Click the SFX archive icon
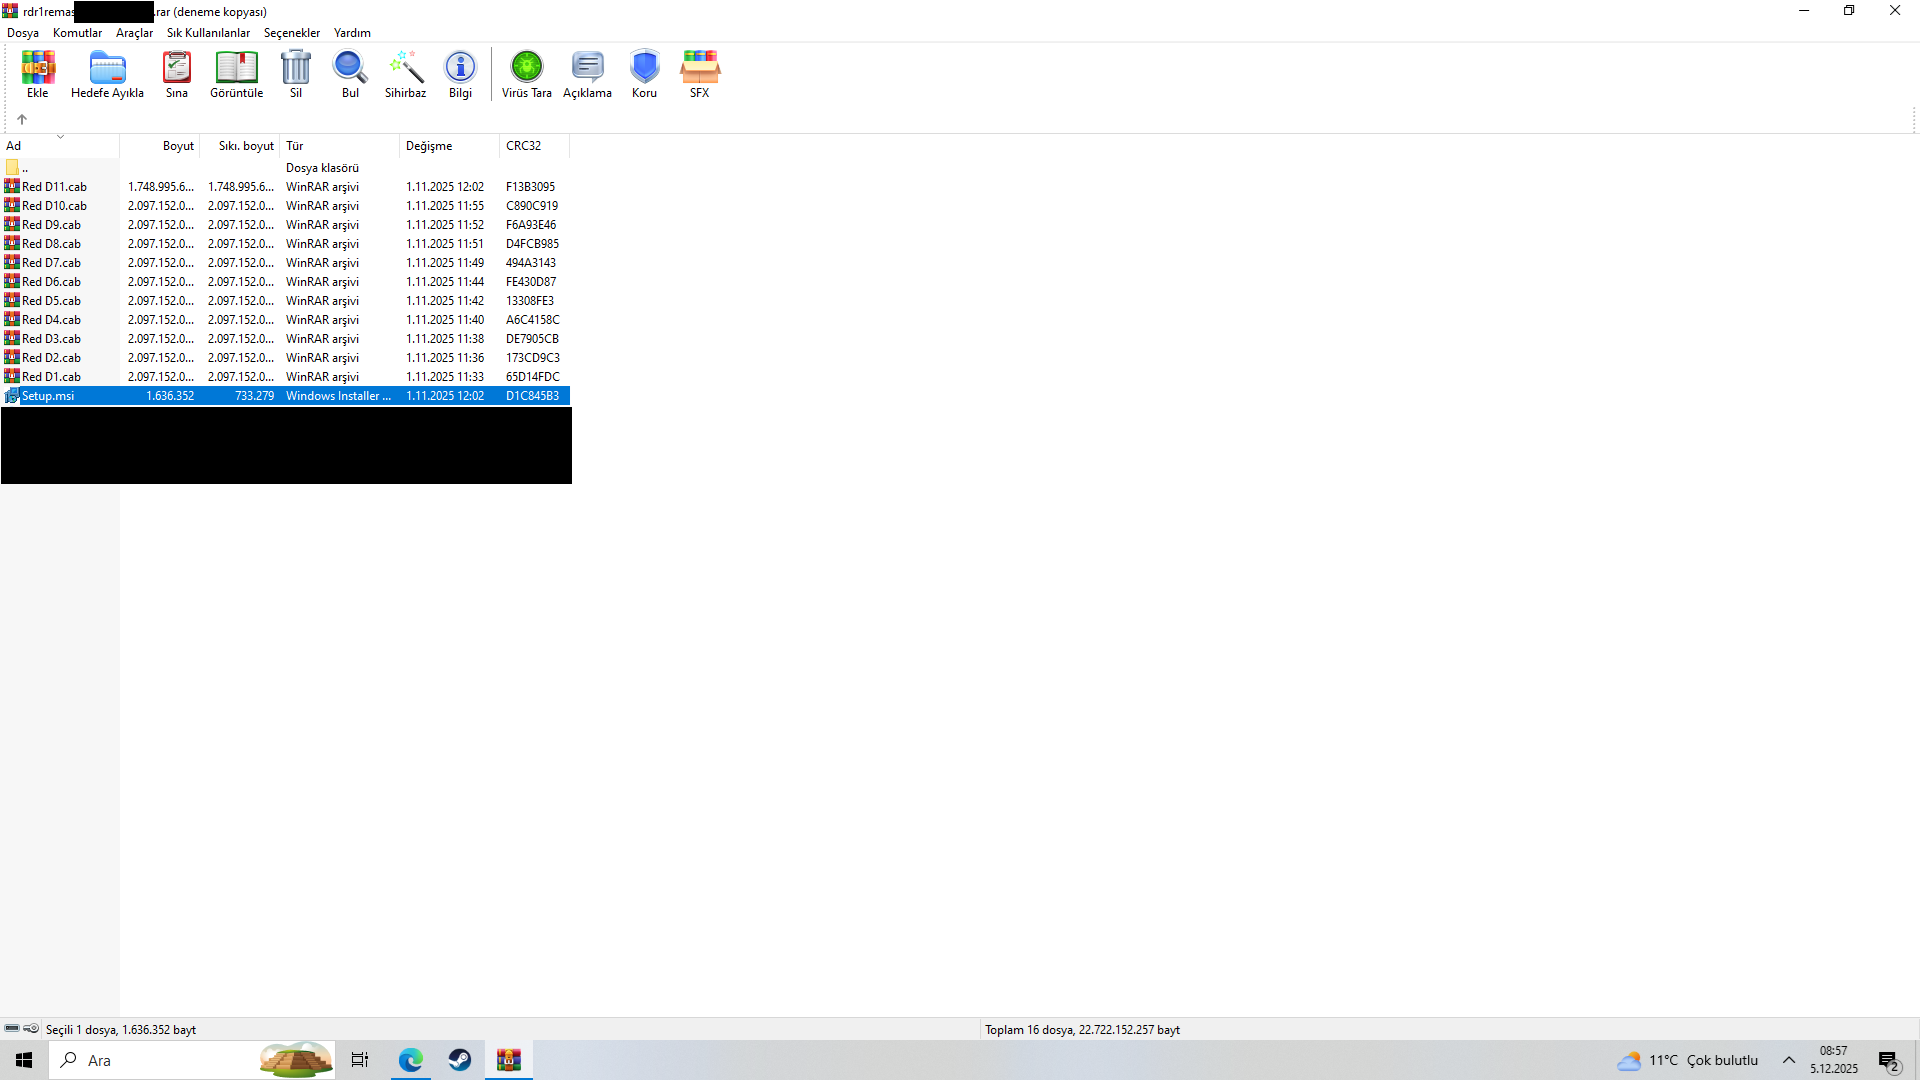The width and height of the screenshot is (1920, 1080). [x=699, y=68]
